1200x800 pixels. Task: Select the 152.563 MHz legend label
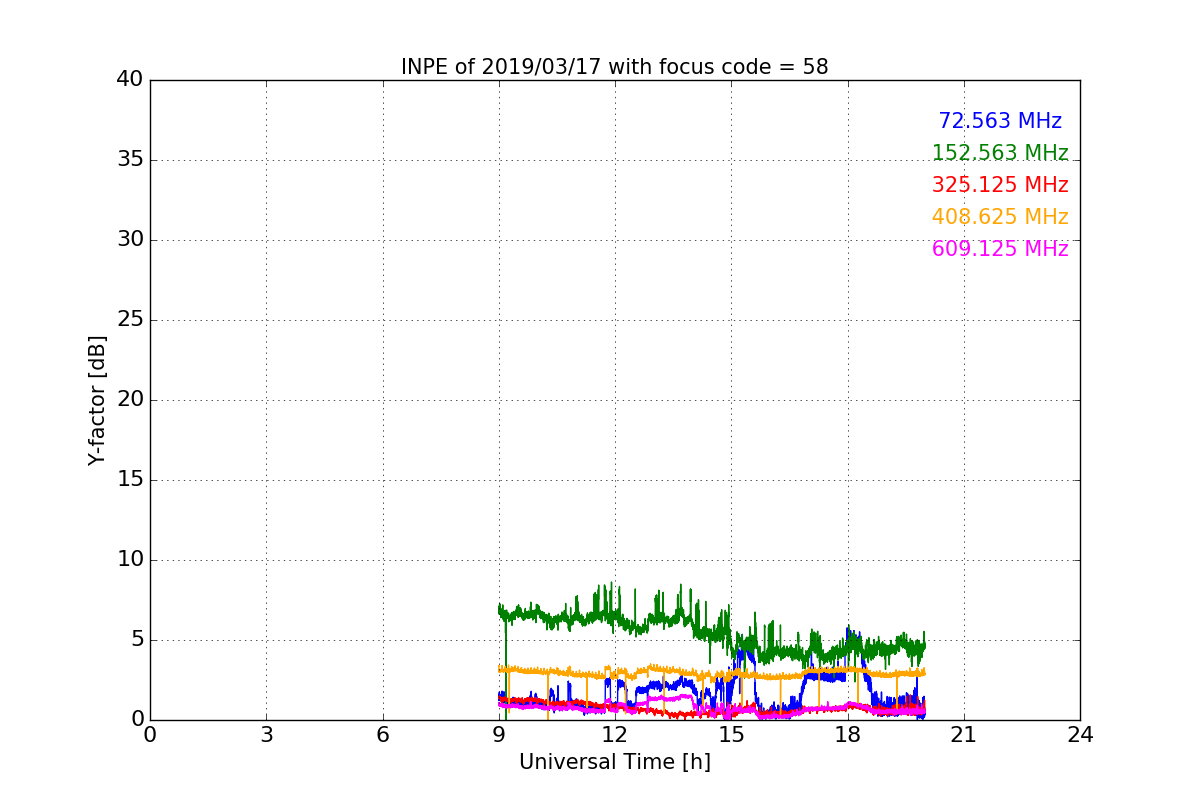coord(1000,153)
